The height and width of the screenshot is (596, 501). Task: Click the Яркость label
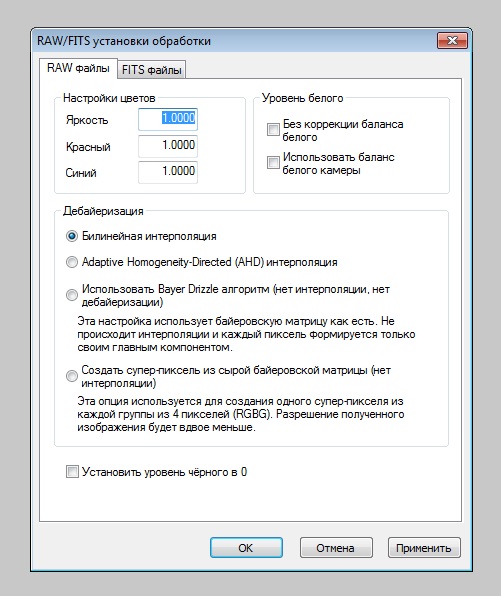pos(87,120)
